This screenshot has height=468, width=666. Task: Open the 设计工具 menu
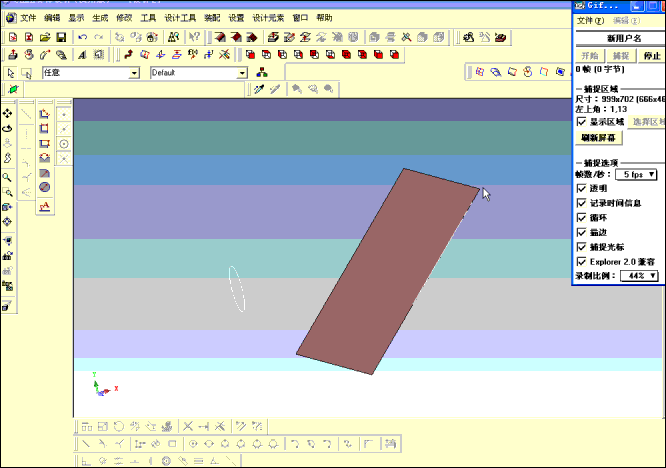click(x=180, y=18)
